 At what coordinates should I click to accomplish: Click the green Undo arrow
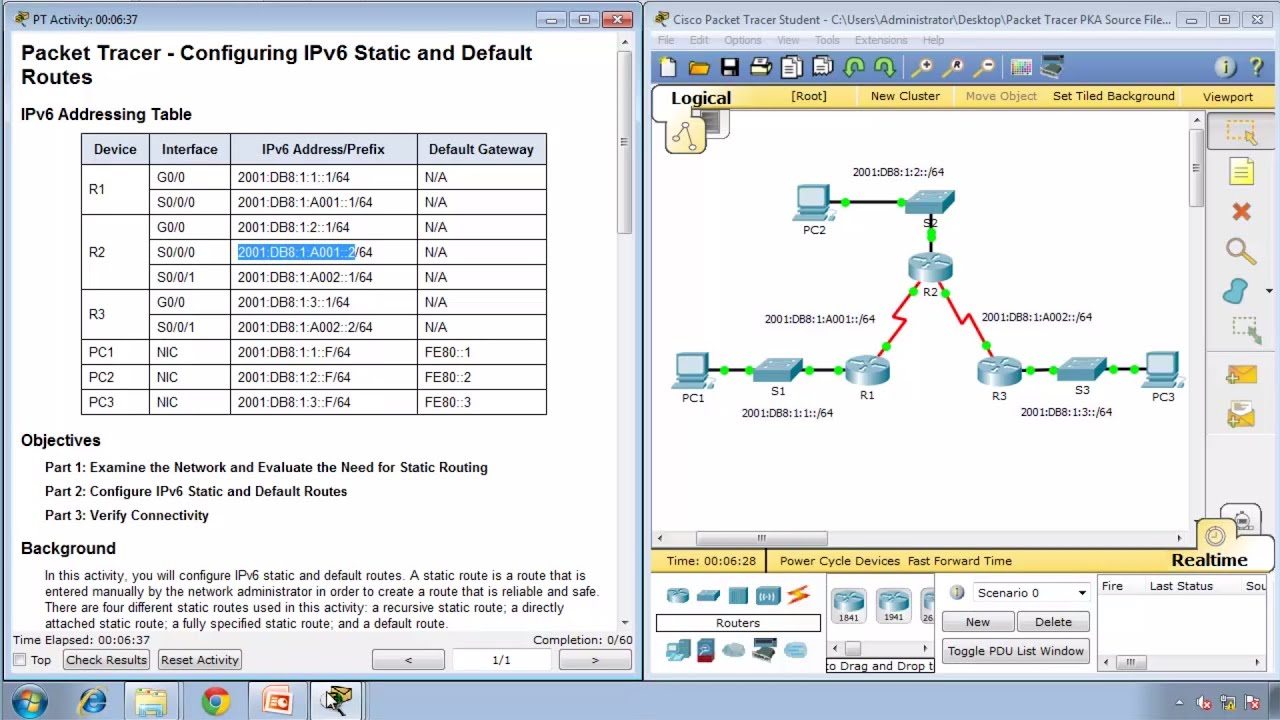[x=853, y=67]
